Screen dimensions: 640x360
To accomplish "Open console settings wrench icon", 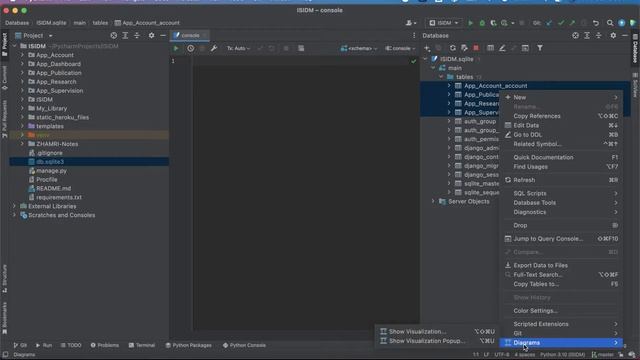I will coord(213,48).
